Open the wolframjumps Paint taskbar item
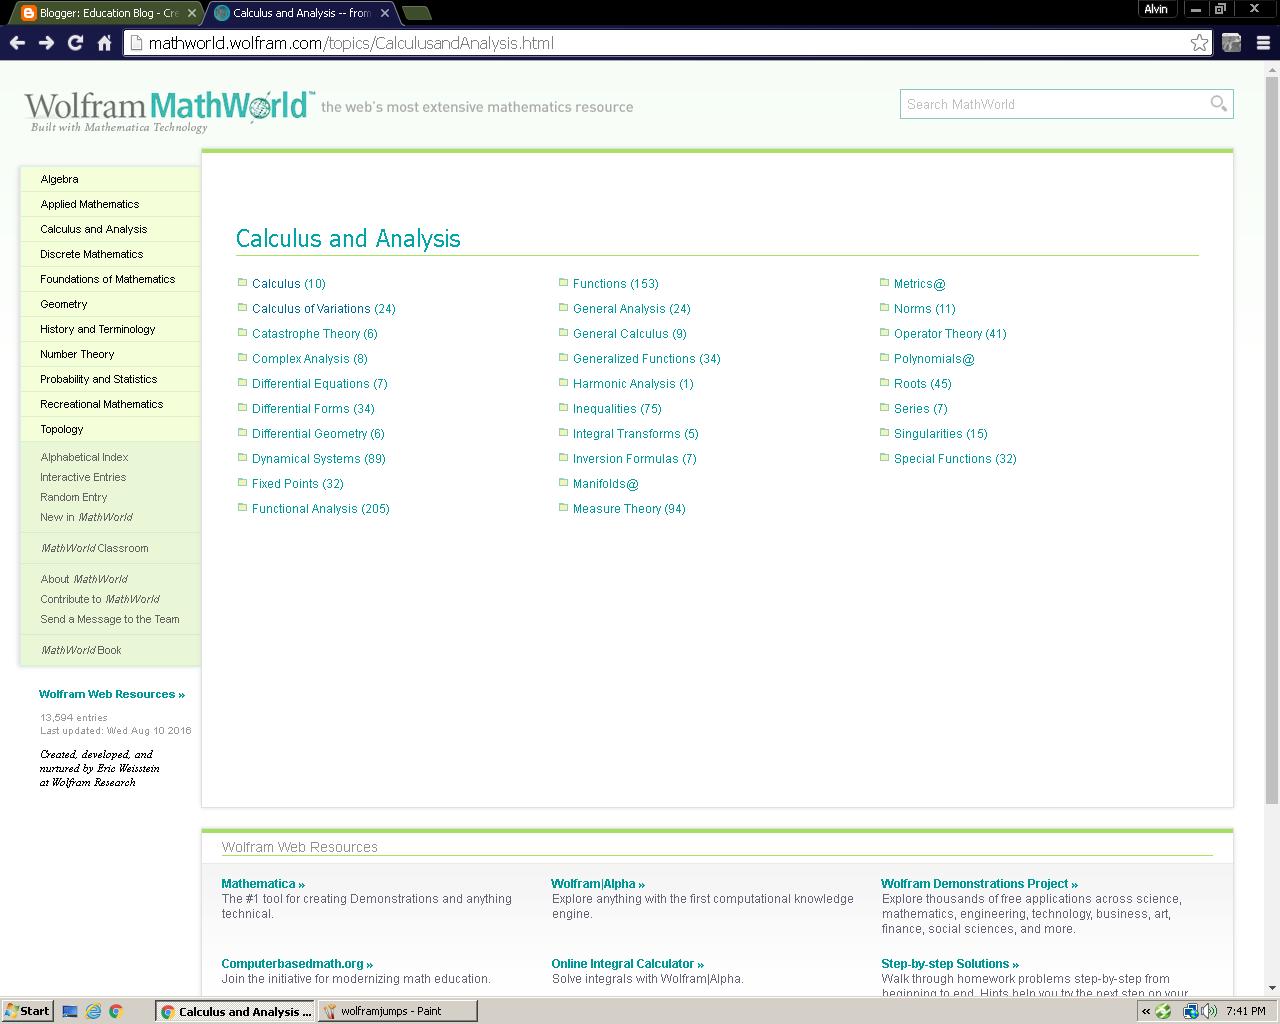Viewport: 1280px width, 1024px height. (x=396, y=1011)
